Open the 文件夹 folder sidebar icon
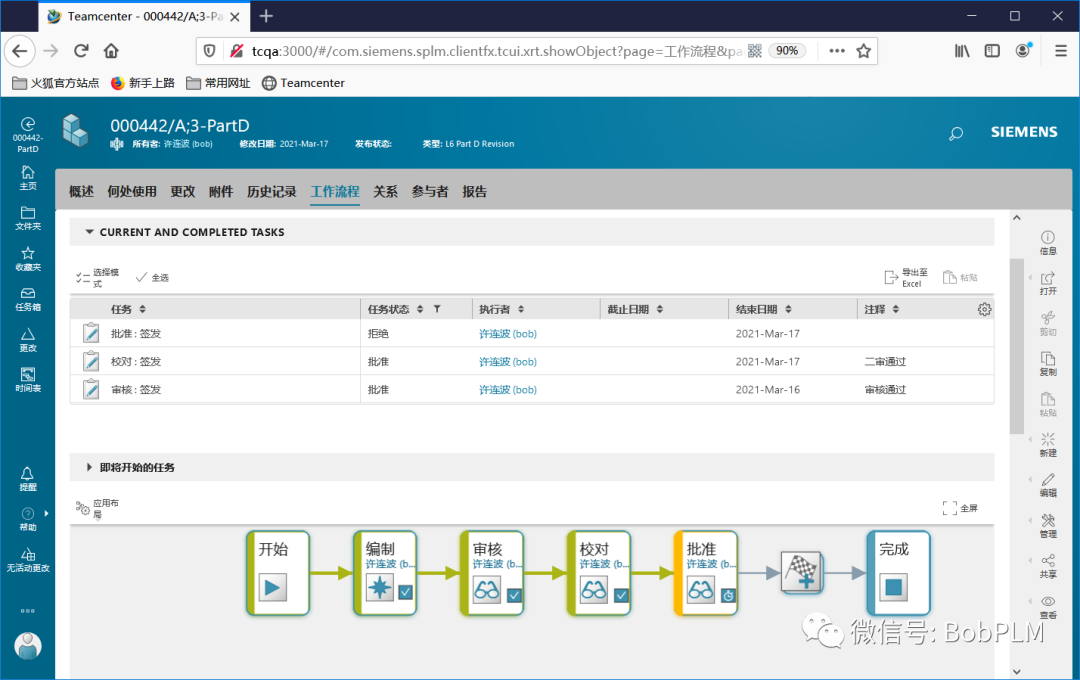Image resolution: width=1080 pixels, height=680 pixels. point(28,218)
